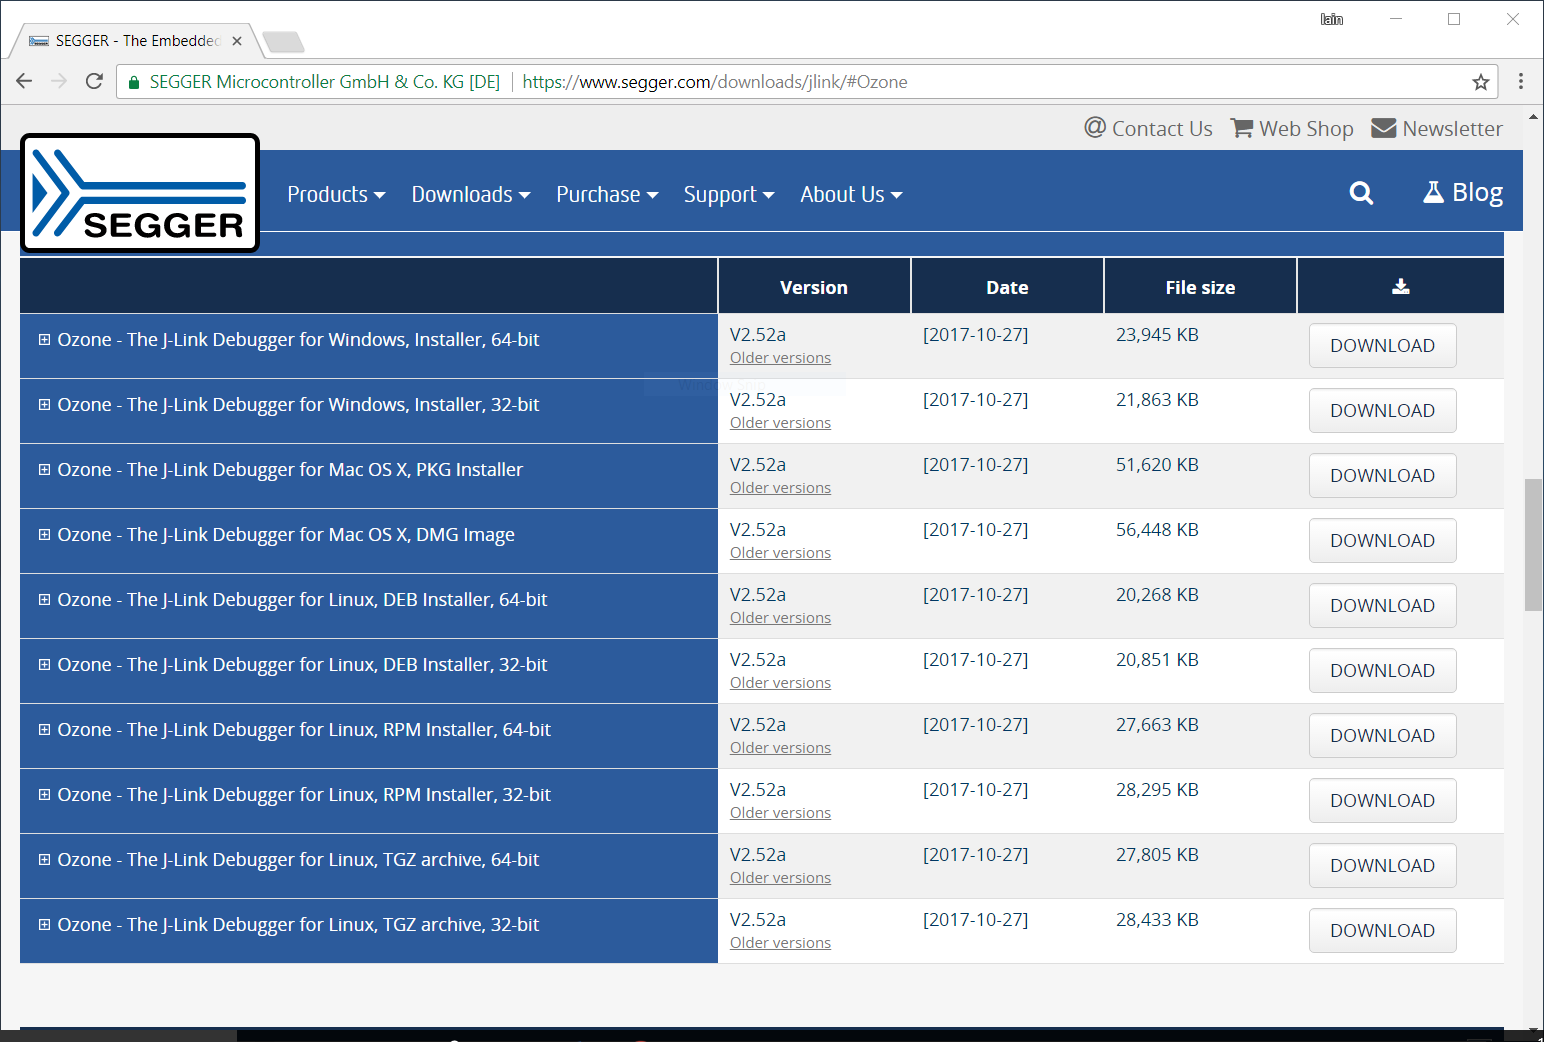Download Ozone Linux DEB 32-bit
This screenshot has width=1544, height=1042.
[1382, 671]
